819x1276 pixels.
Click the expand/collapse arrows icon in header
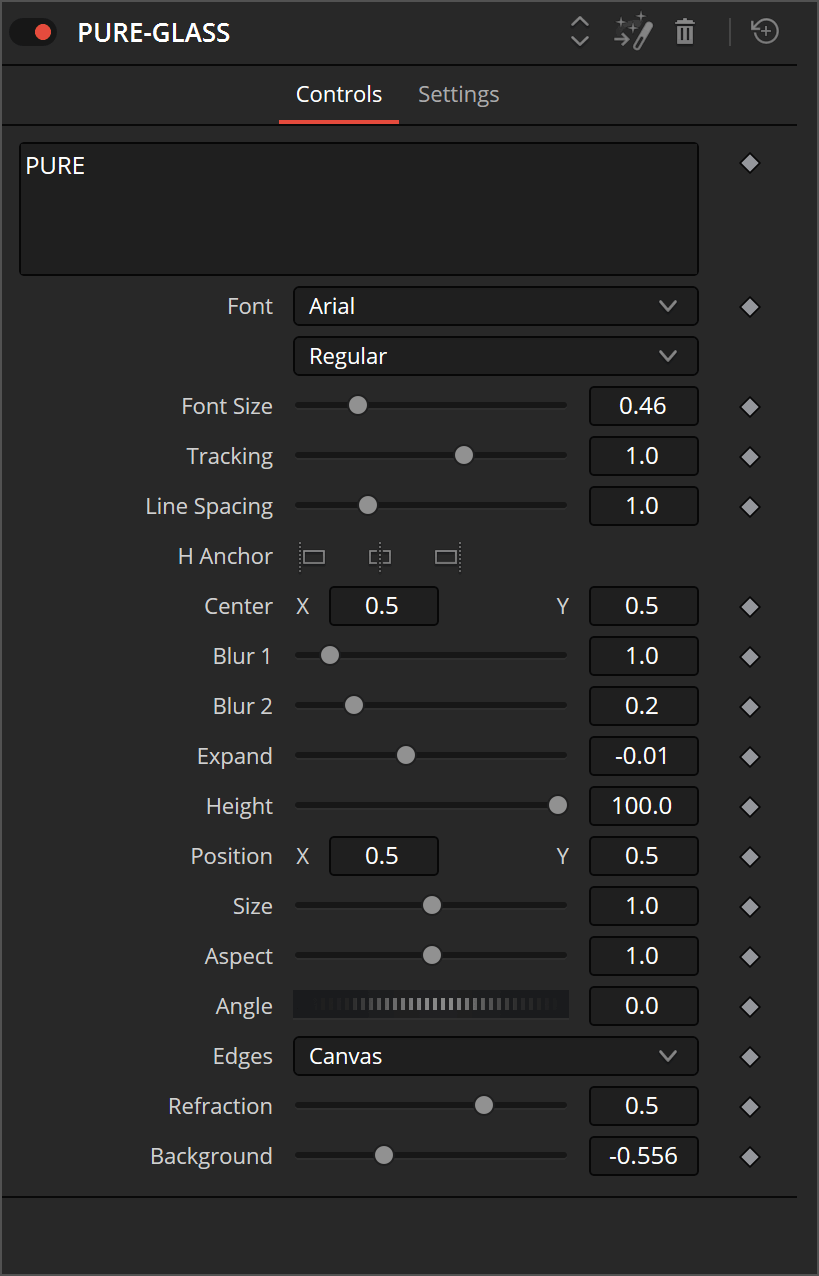(579, 32)
